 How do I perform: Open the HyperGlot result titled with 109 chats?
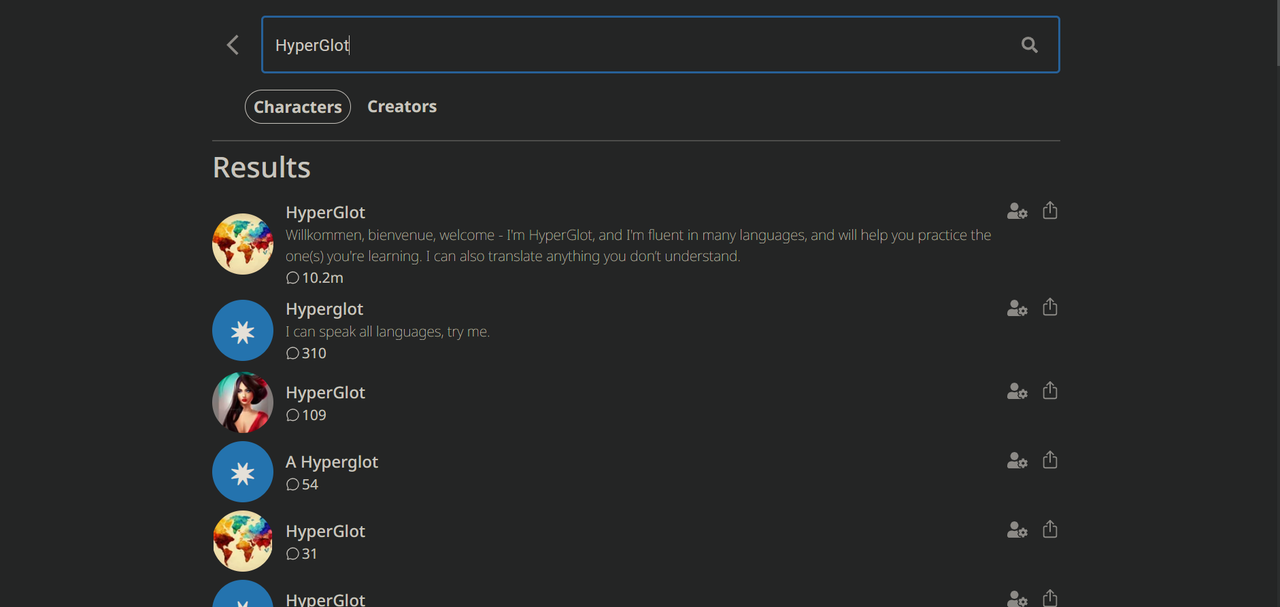pos(325,392)
